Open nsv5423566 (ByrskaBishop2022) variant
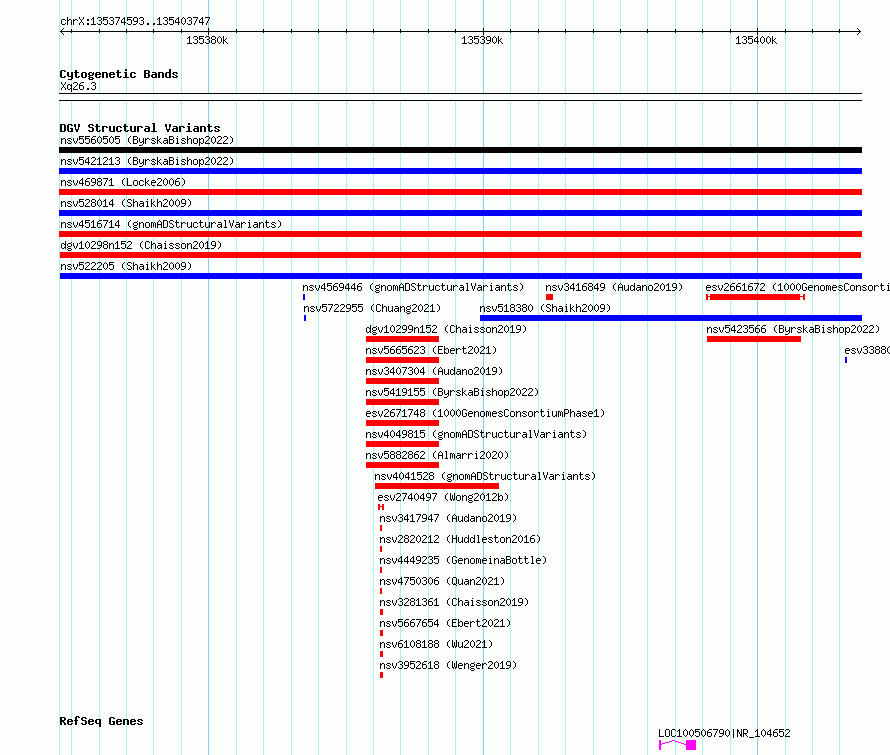The image size is (890, 755). click(793, 329)
